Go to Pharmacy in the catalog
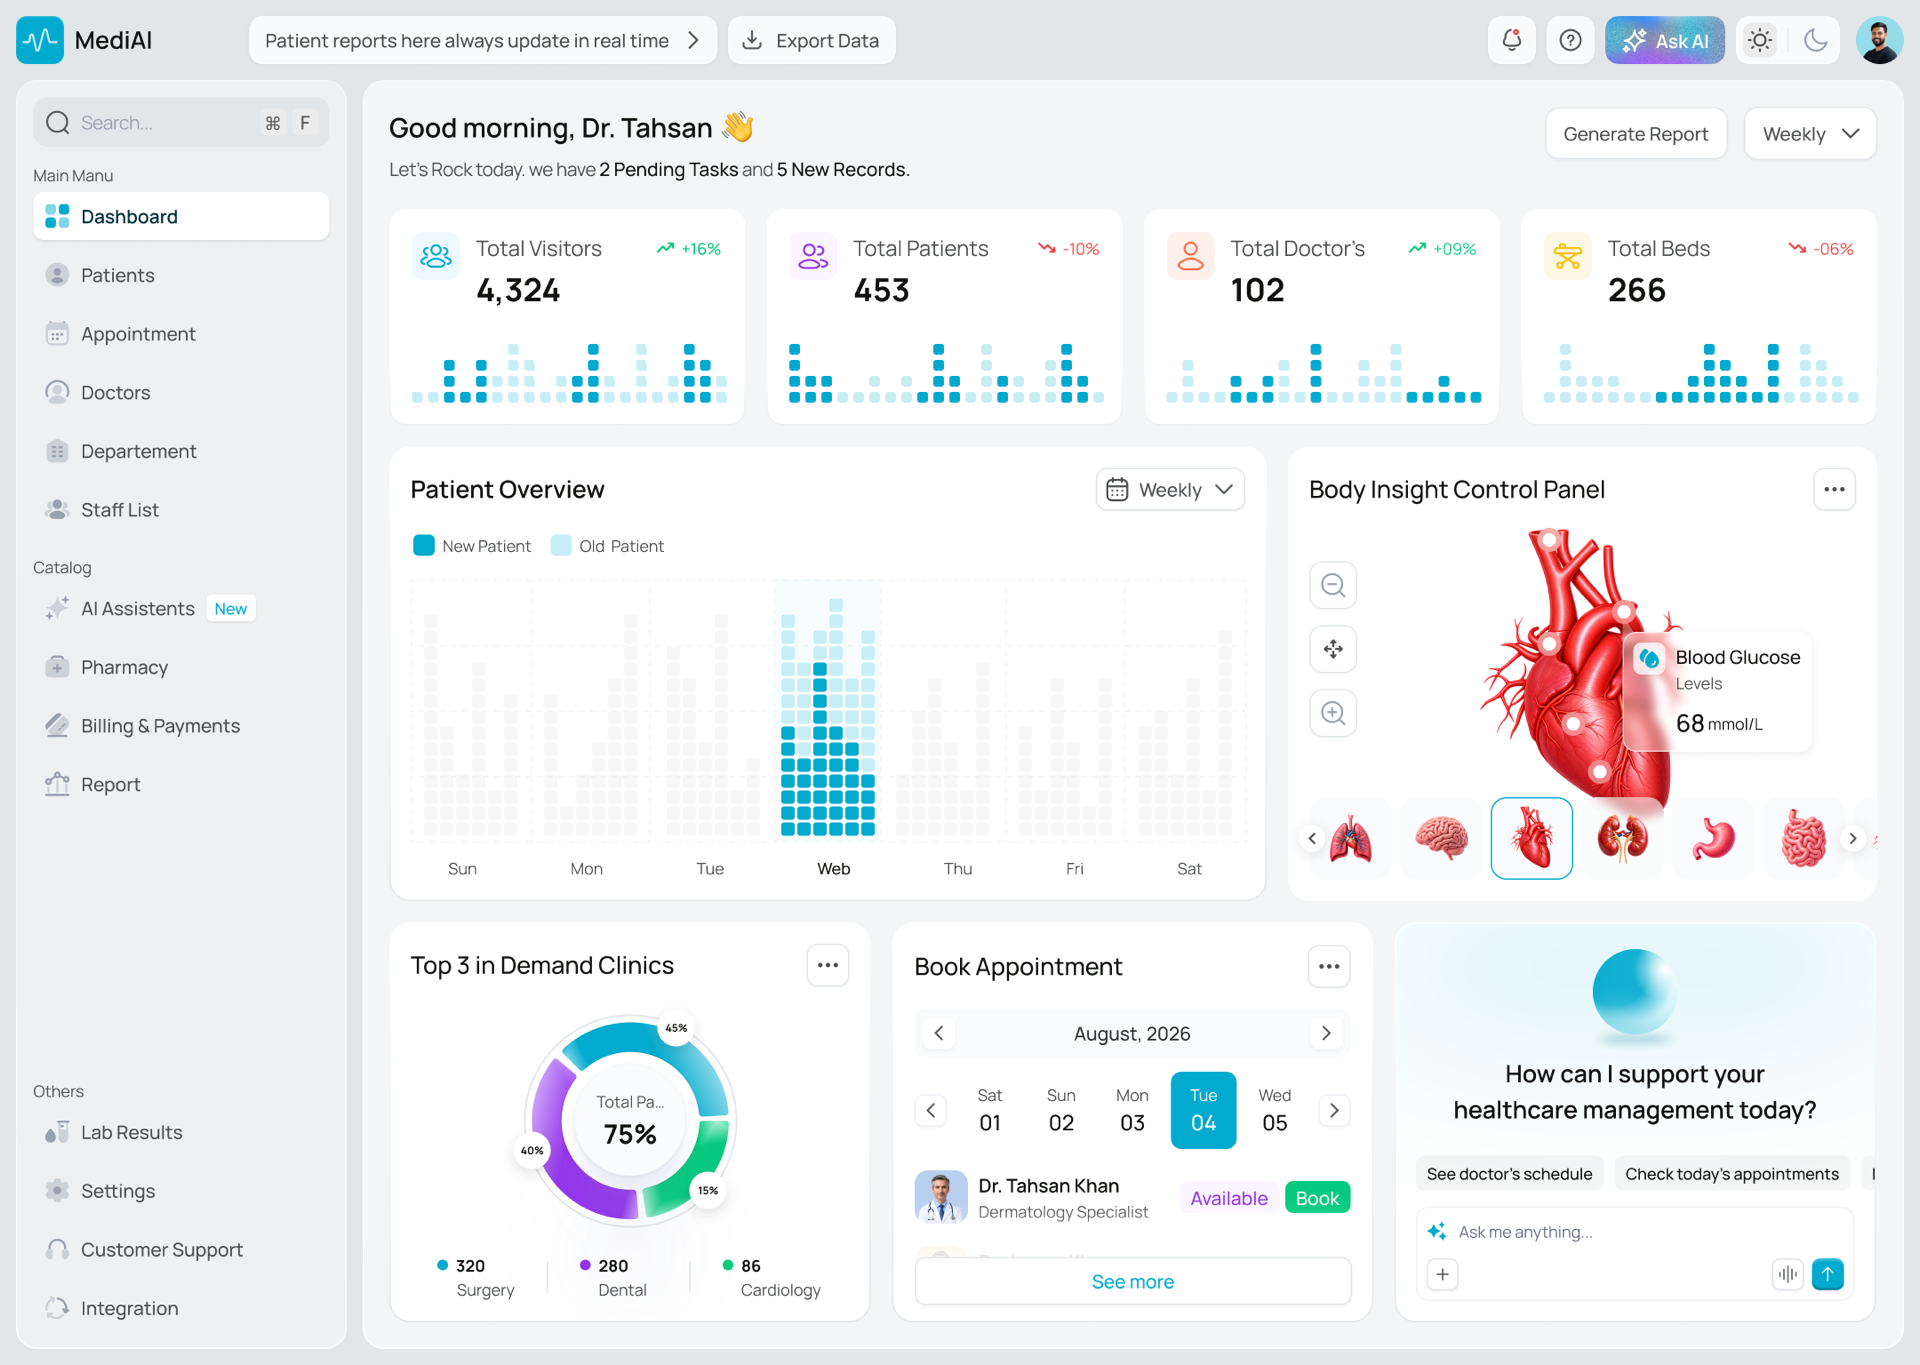 click(x=181, y=667)
